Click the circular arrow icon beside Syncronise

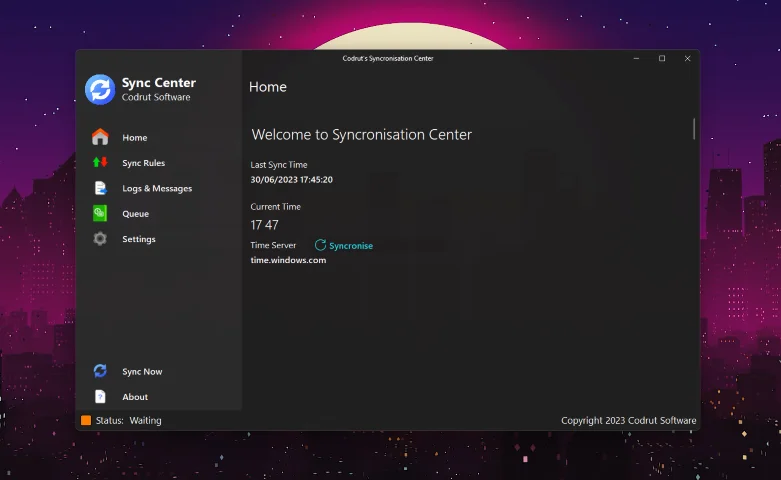(320, 245)
